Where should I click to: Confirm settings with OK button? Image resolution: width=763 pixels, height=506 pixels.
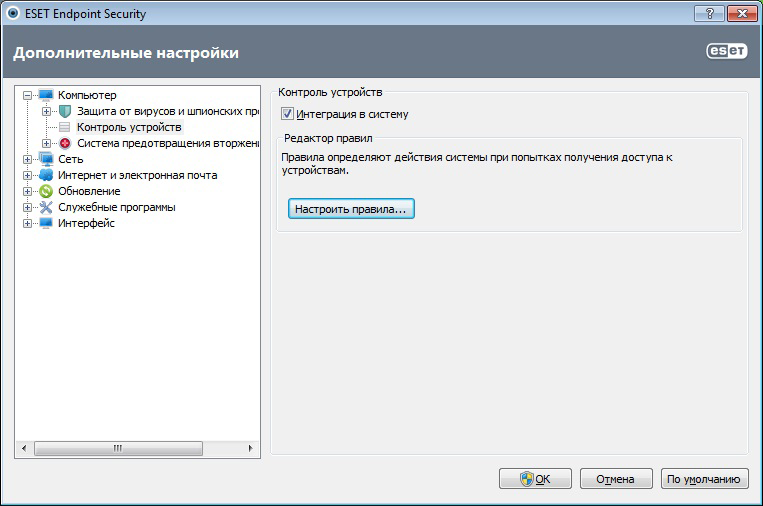(x=535, y=479)
